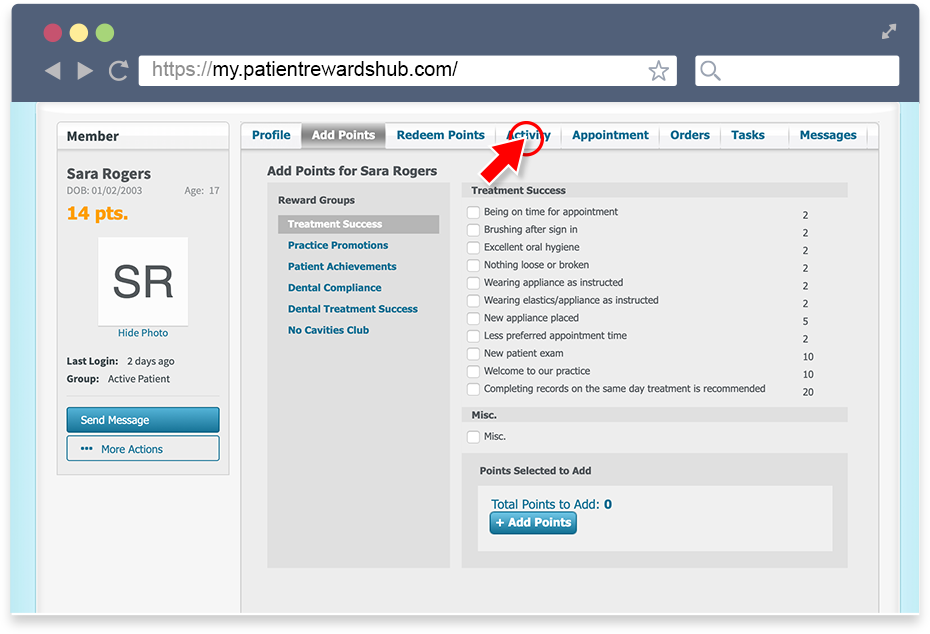Click the 20 points value for completing records
Image resolution: width=930 pixels, height=634 pixels.
point(808,392)
